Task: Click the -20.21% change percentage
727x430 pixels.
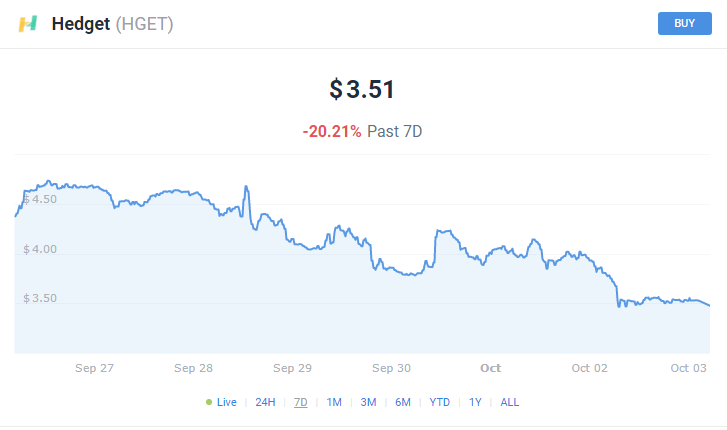Action: tap(331, 131)
